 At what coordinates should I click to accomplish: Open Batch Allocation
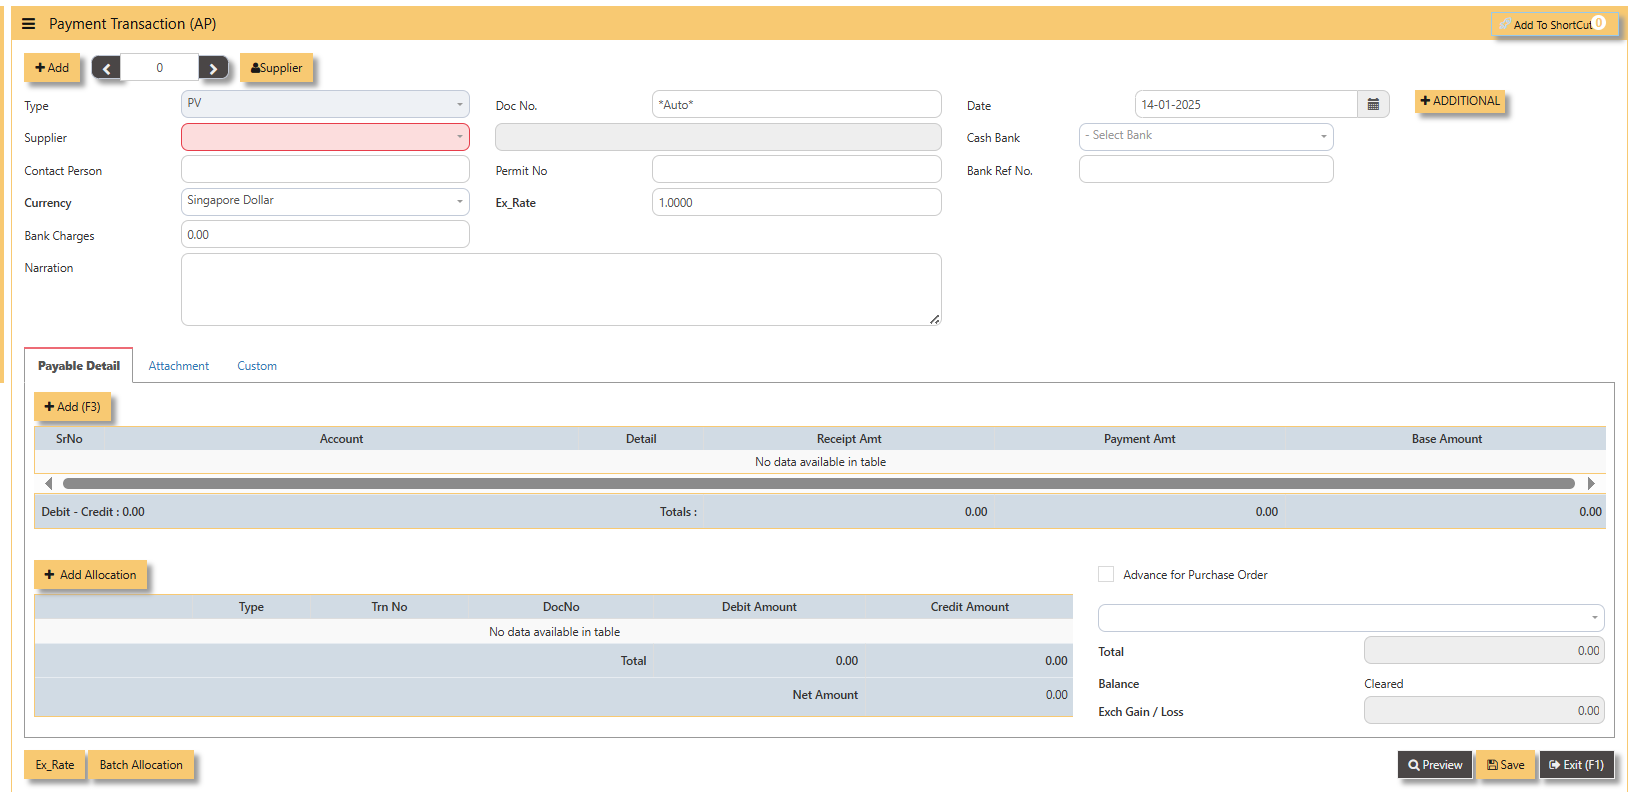(x=141, y=765)
